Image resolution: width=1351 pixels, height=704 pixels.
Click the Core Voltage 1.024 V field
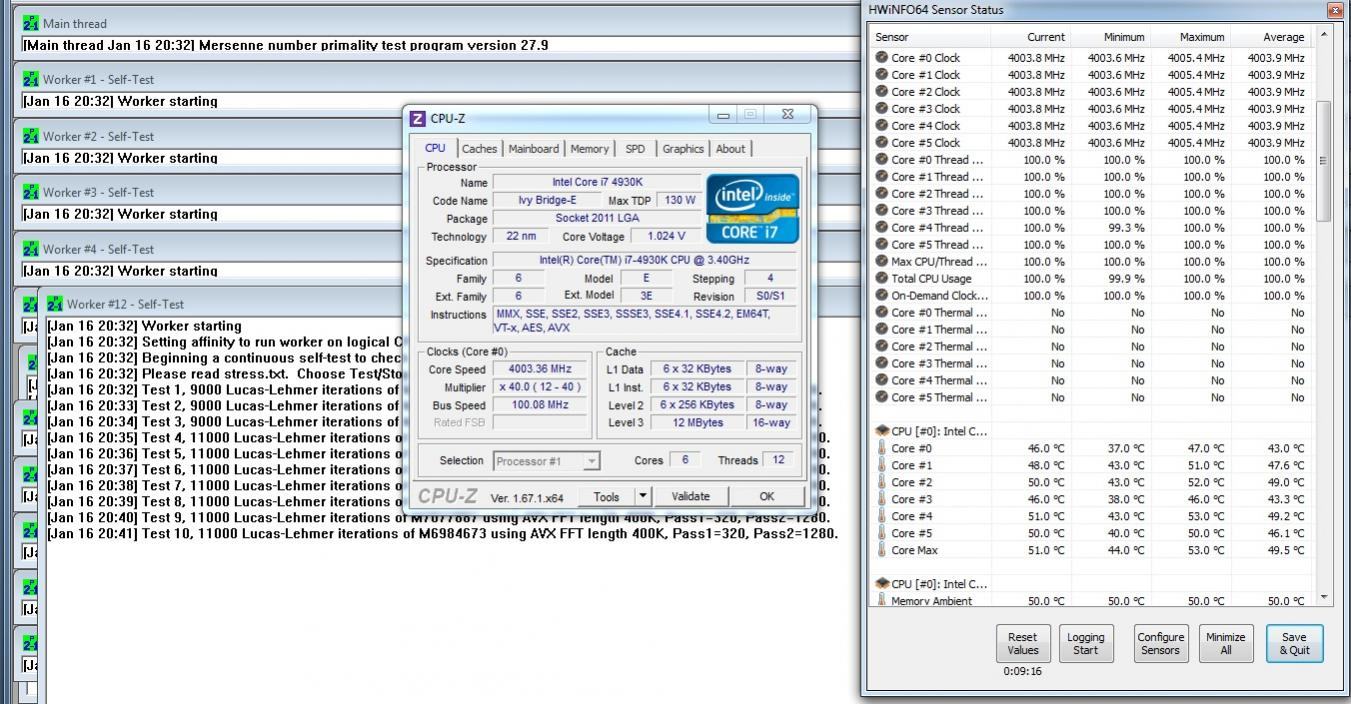tap(666, 237)
